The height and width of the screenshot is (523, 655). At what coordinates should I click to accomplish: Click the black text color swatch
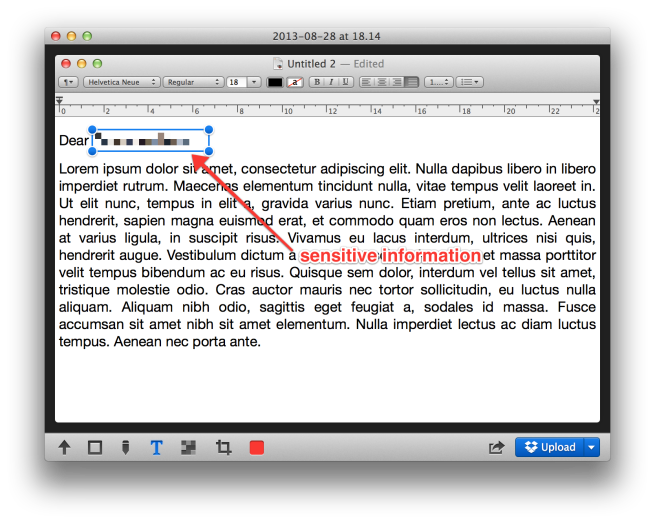(x=275, y=82)
